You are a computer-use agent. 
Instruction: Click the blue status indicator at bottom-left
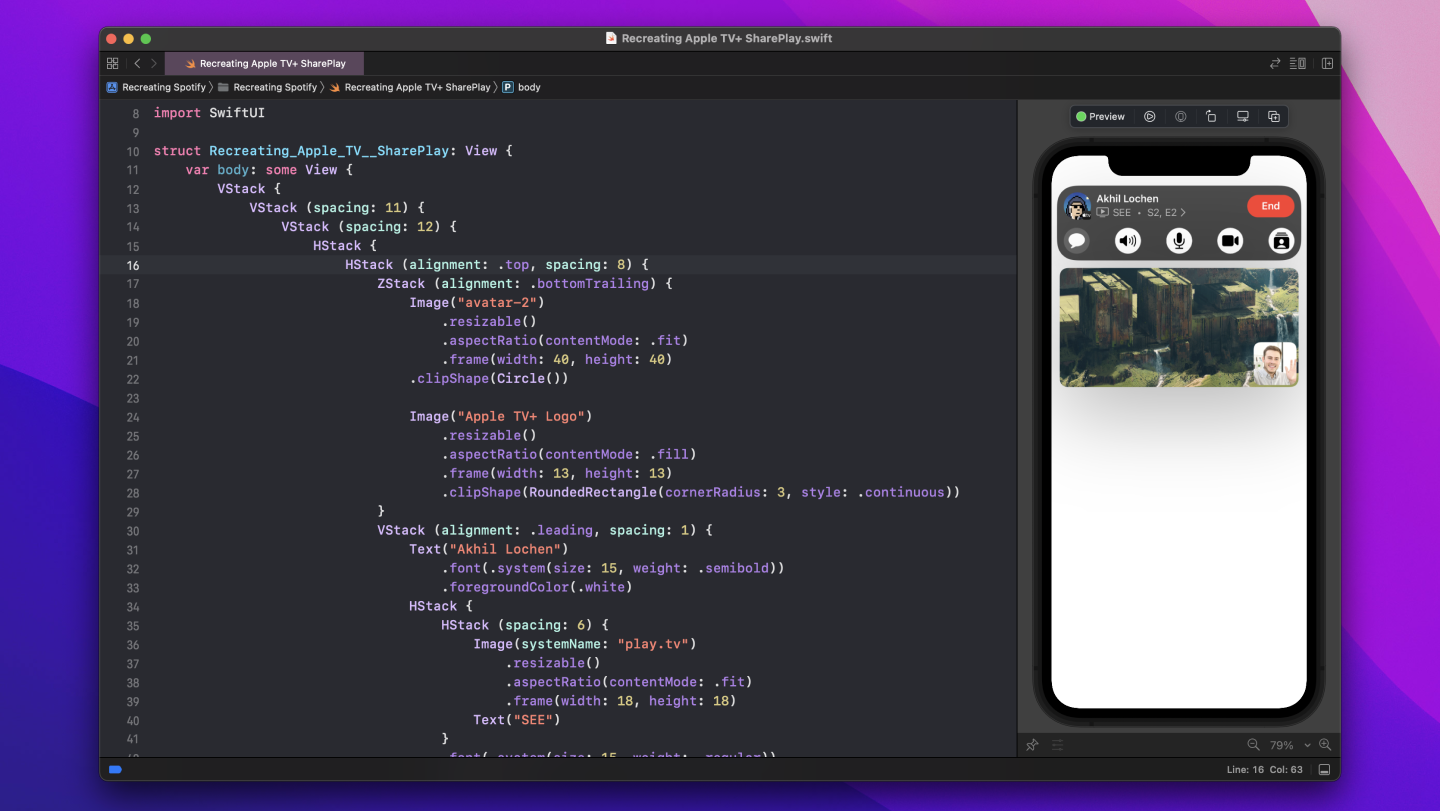coord(115,770)
